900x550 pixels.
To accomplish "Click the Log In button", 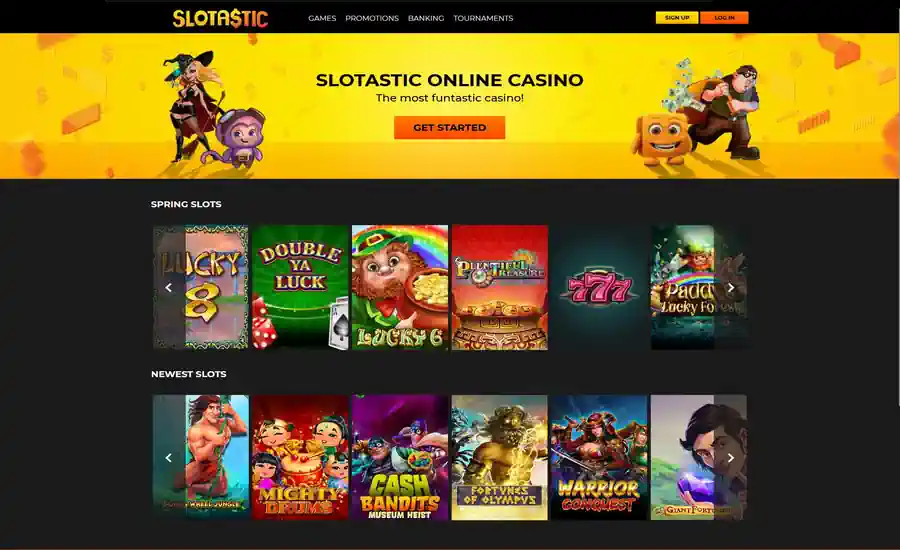I will (724, 18).
